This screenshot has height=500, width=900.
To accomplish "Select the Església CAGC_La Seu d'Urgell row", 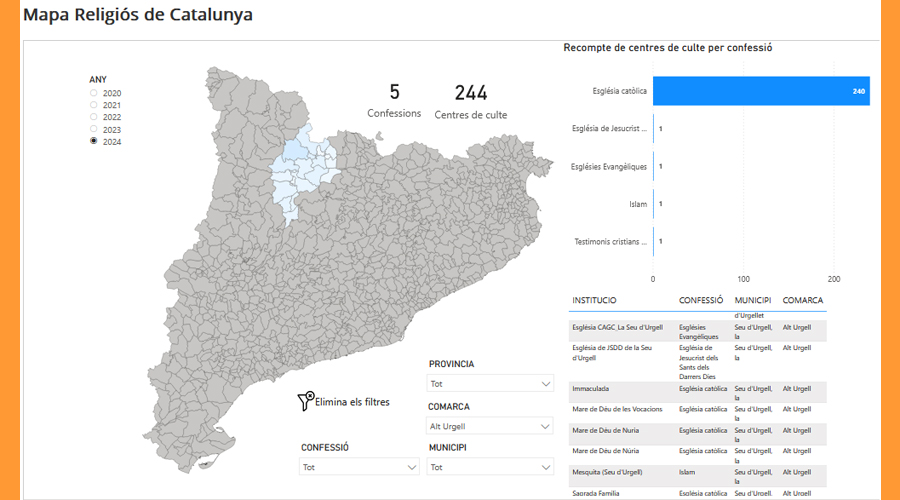I will point(698,331).
